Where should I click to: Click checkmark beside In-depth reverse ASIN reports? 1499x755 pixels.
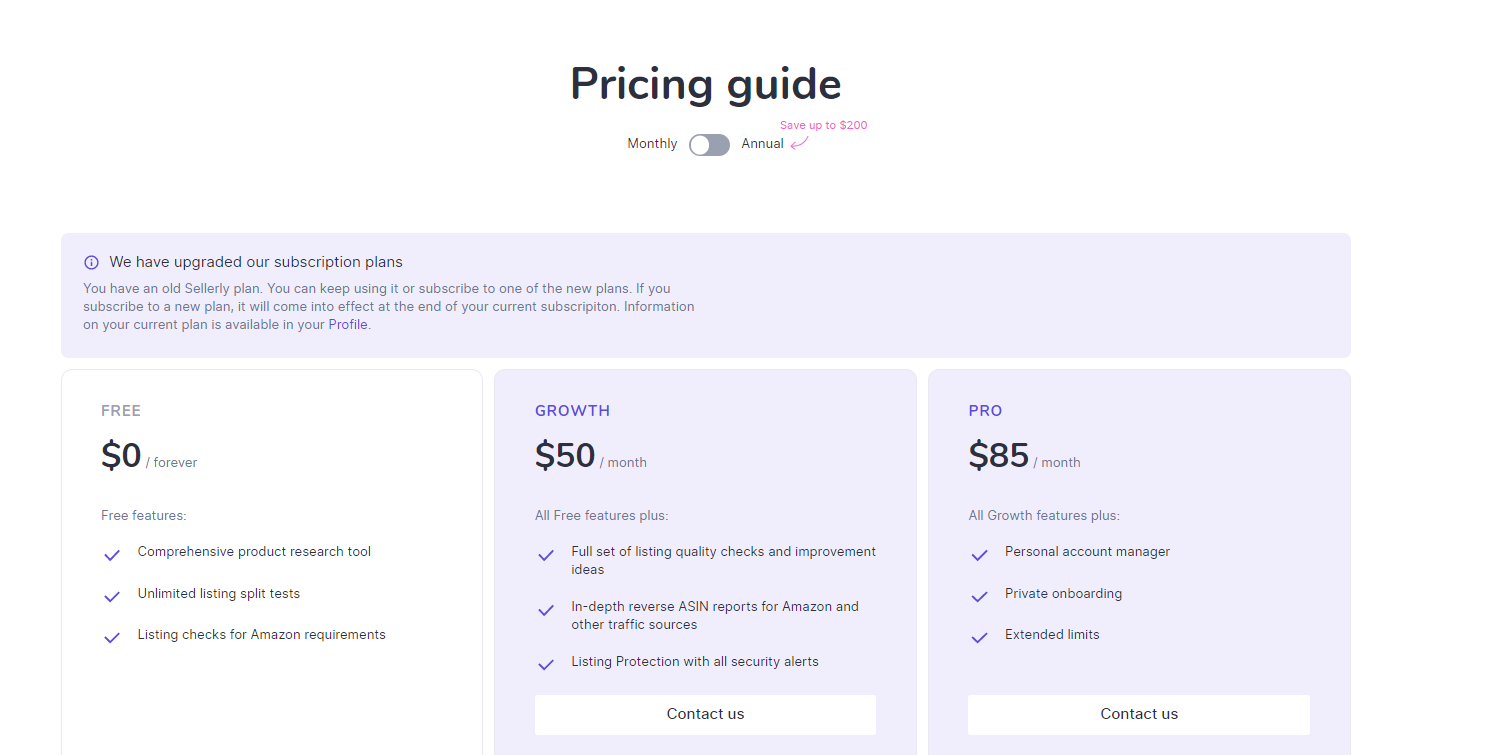point(546,610)
